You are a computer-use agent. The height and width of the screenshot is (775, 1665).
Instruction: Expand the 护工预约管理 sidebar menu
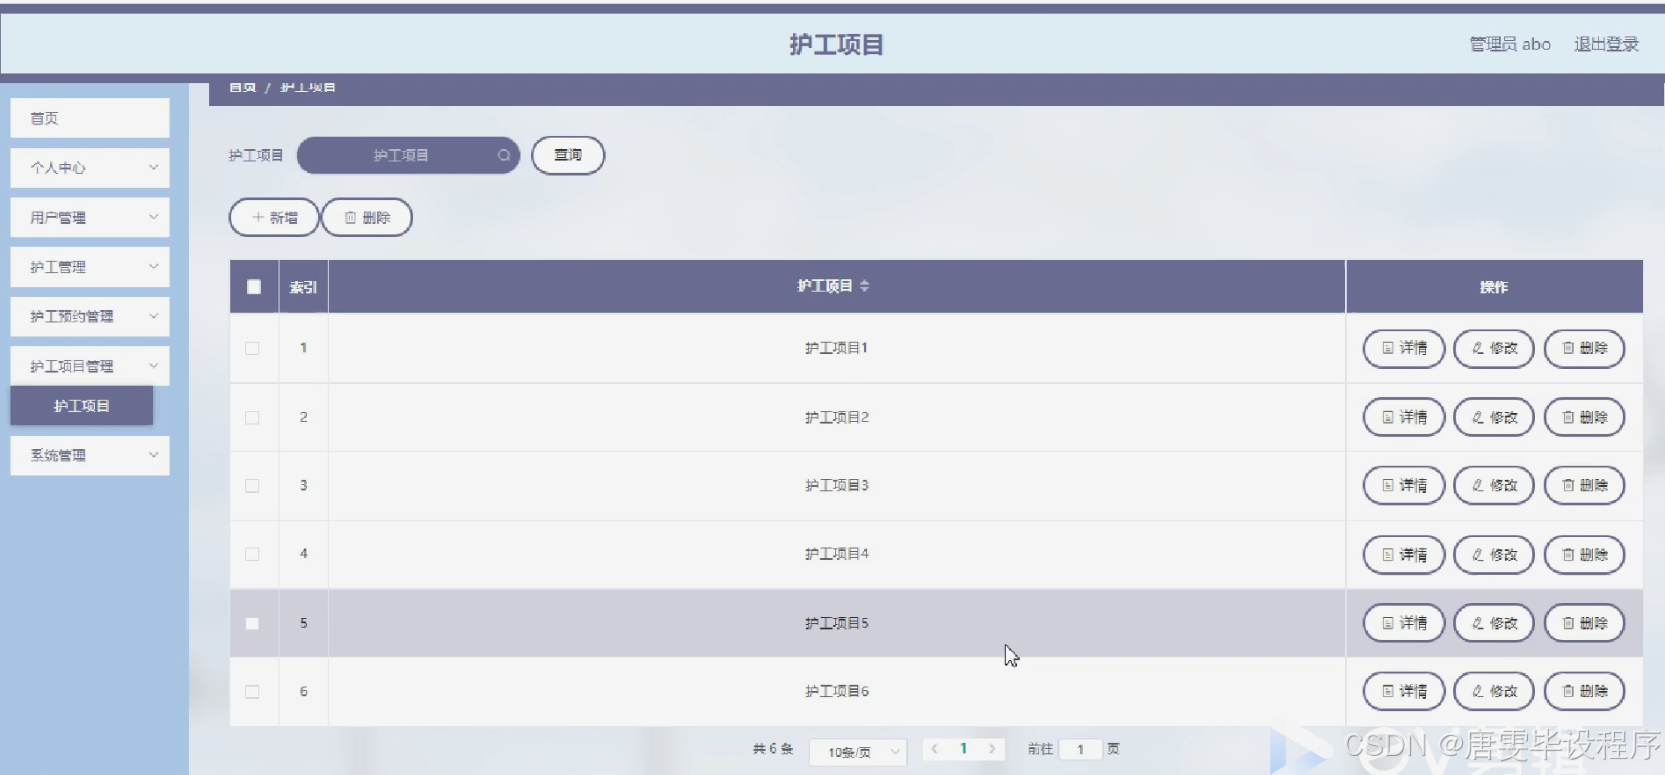90,316
